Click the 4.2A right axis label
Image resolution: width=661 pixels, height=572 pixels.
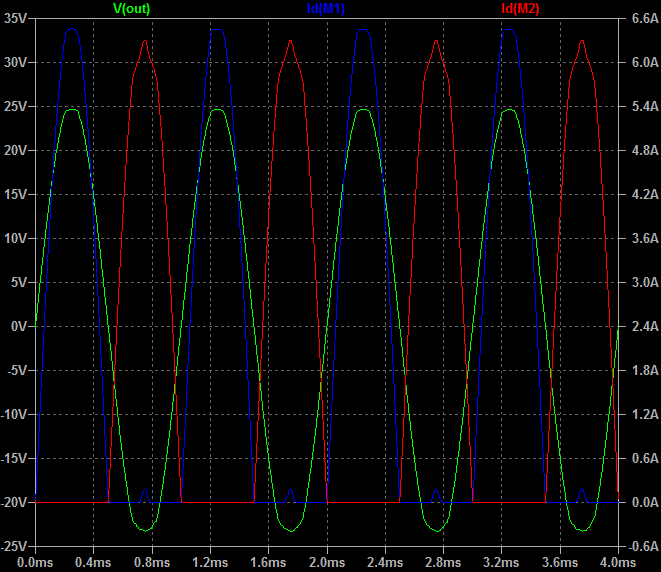pyautogui.click(x=645, y=194)
